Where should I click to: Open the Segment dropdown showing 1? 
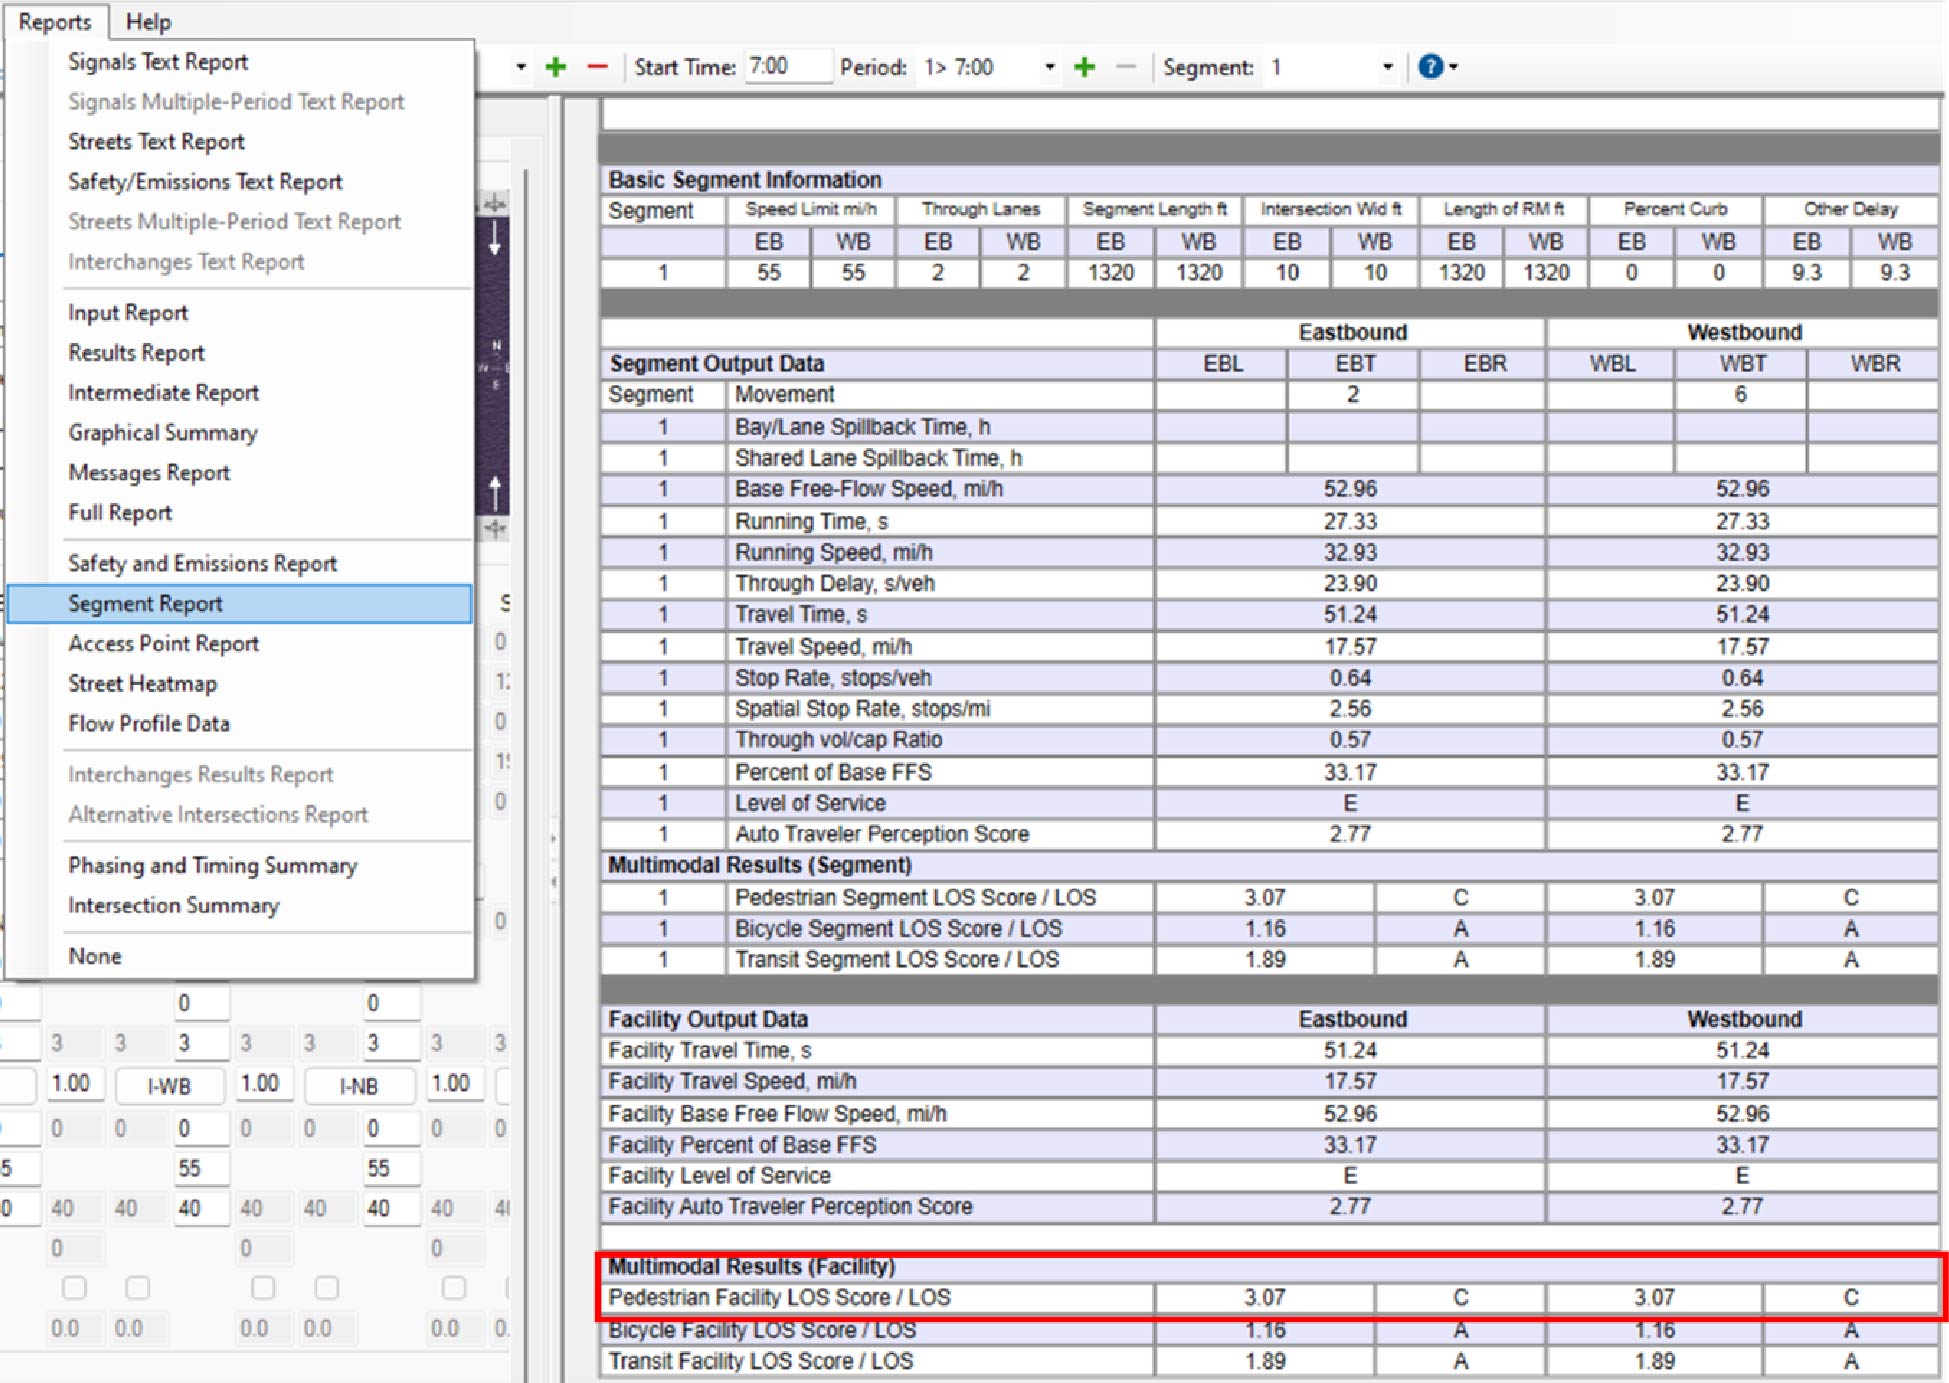(x=1330, y=67)
